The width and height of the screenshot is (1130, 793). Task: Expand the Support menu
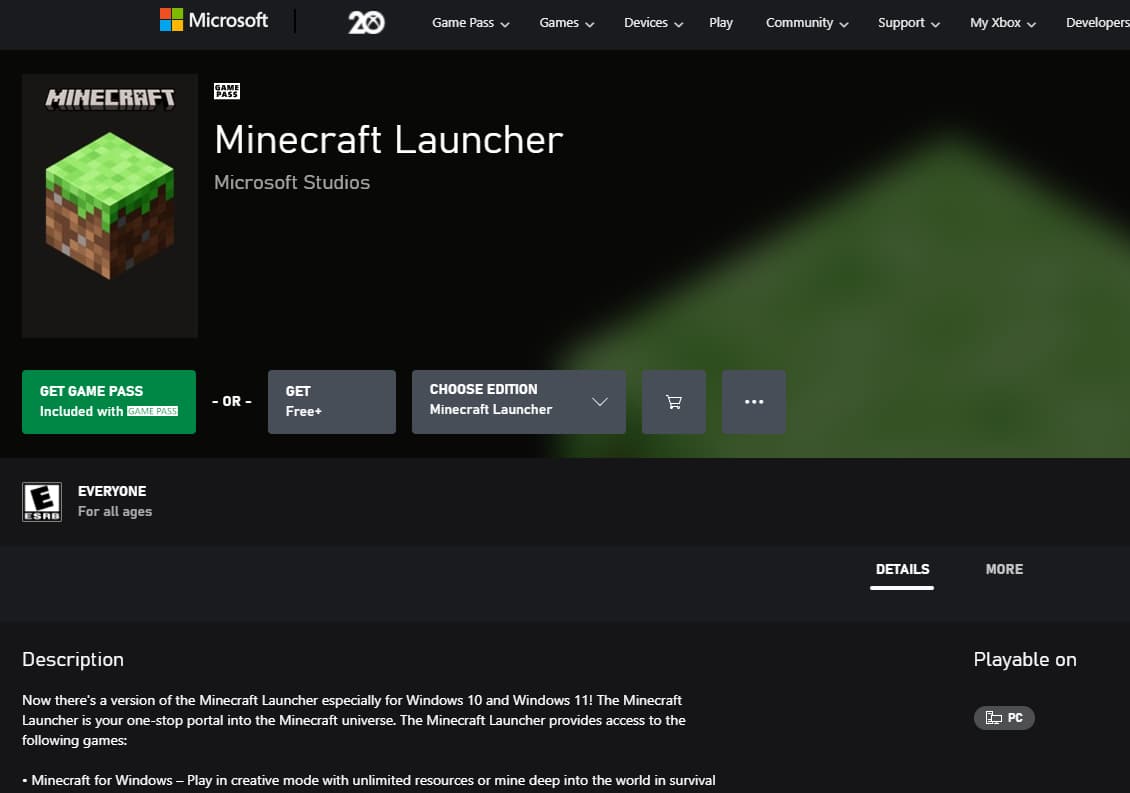909,23
